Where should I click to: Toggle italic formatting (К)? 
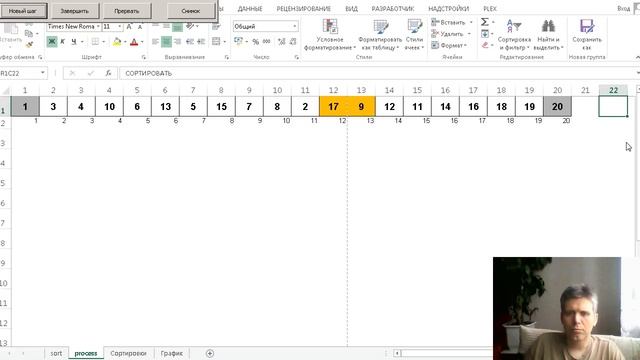pos(62,42)
